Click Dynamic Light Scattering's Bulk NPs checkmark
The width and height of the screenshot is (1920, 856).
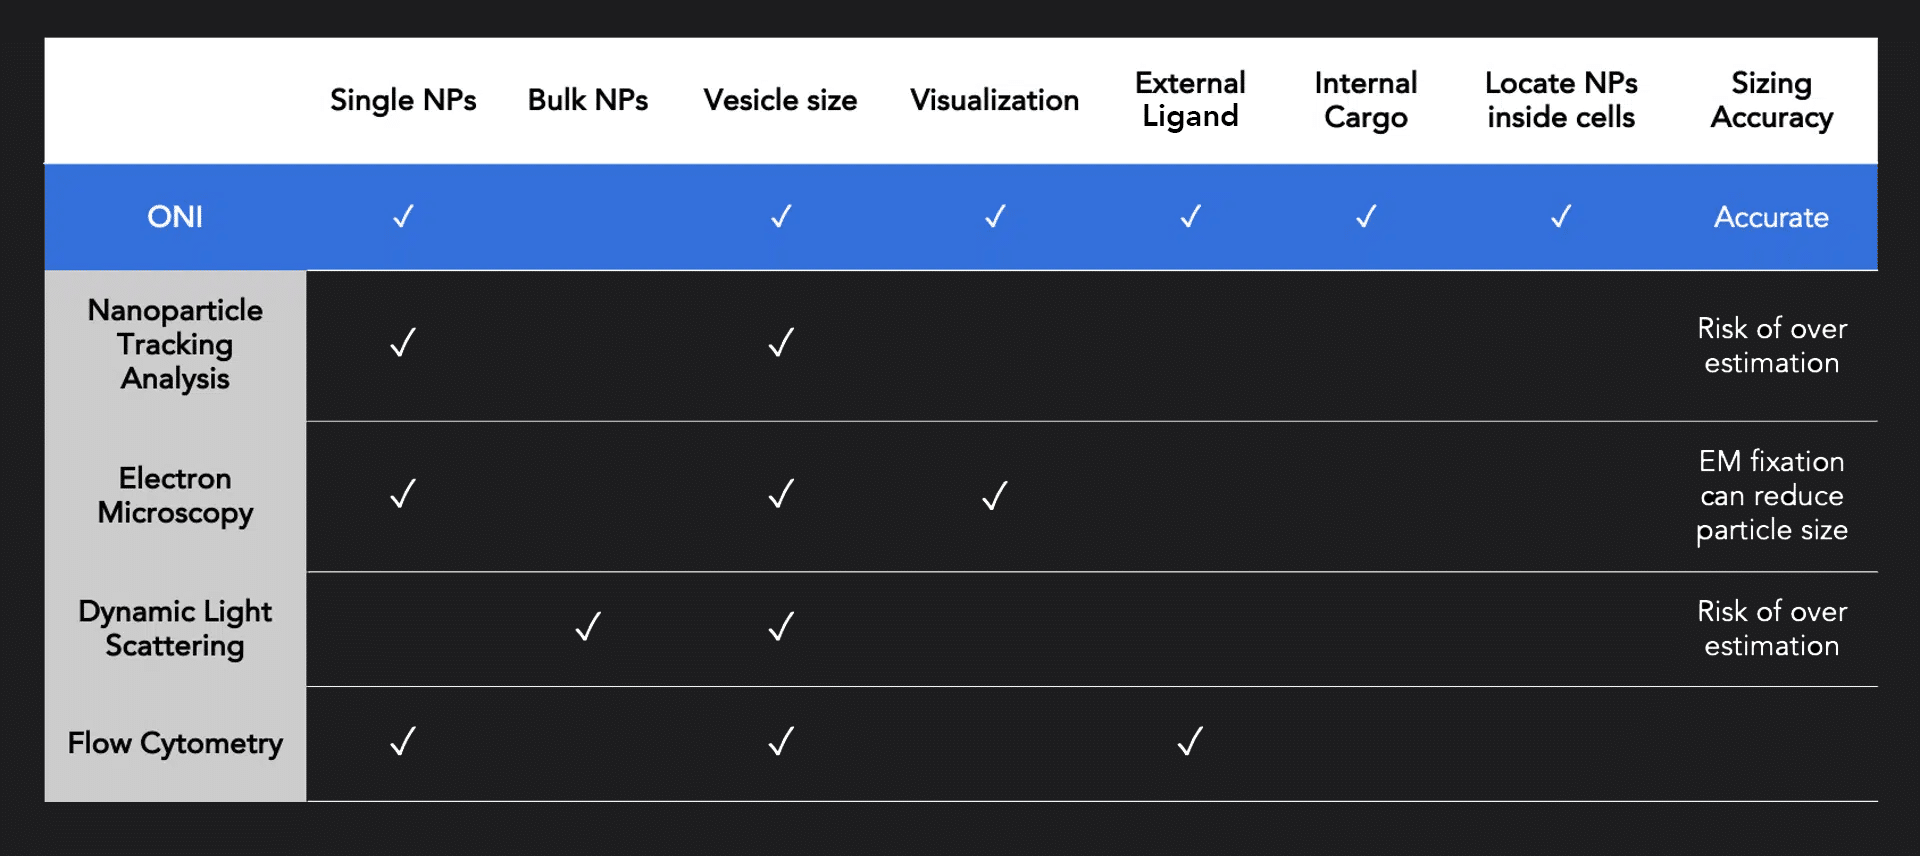[x=588, y=626]
